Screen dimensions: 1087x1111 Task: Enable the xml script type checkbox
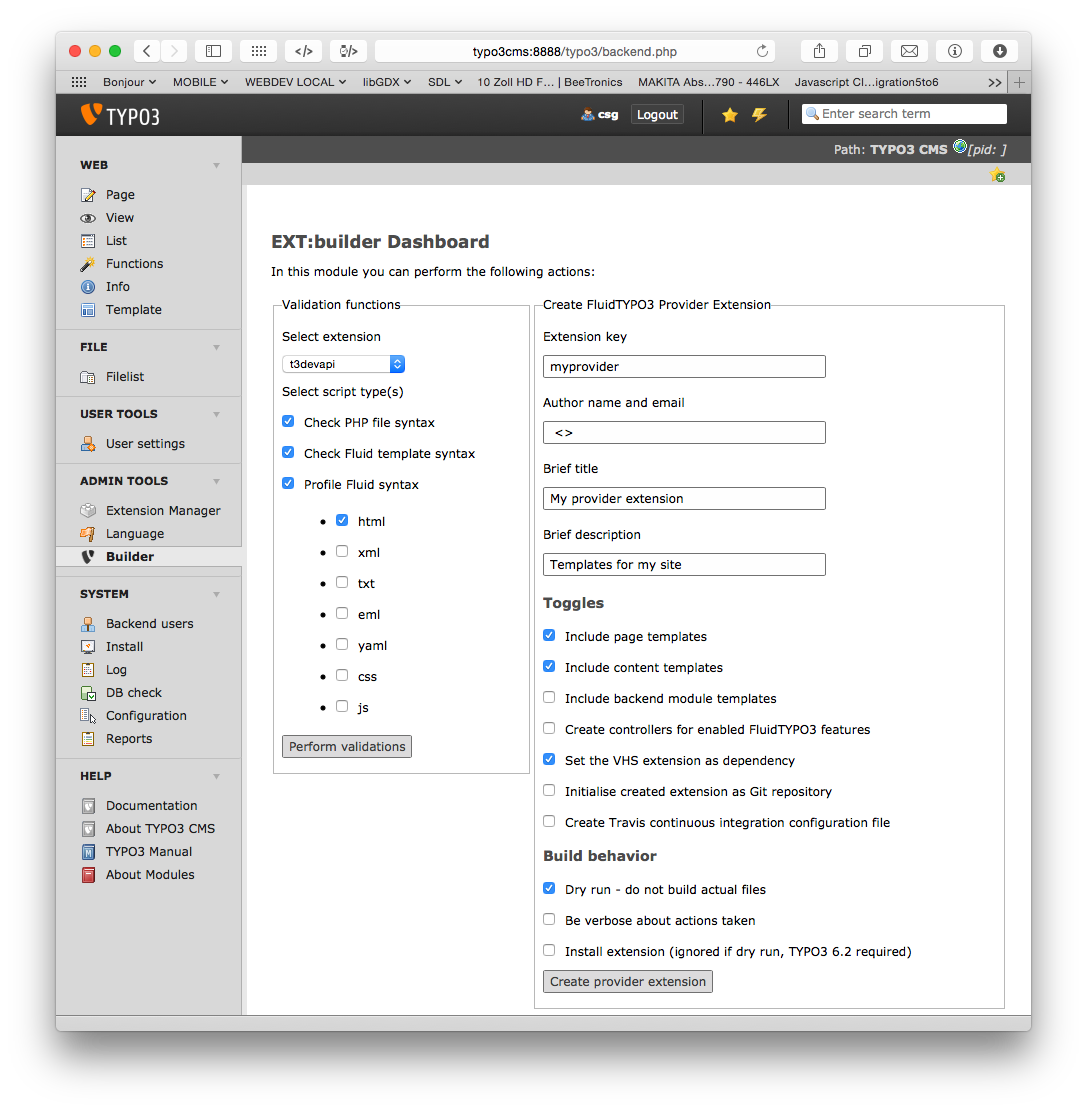coord(342,551)
